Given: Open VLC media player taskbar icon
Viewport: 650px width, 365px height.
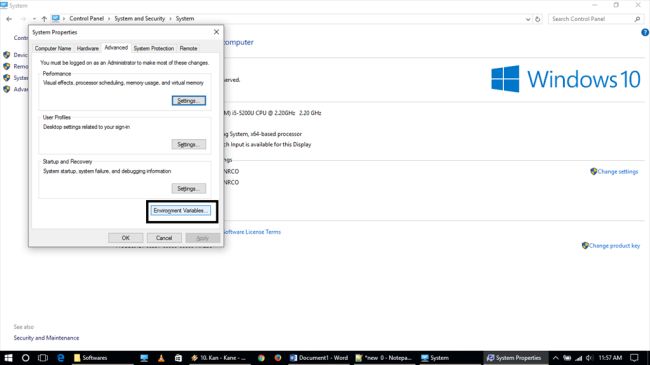Looking at the screenshot, I should (161, 358).
